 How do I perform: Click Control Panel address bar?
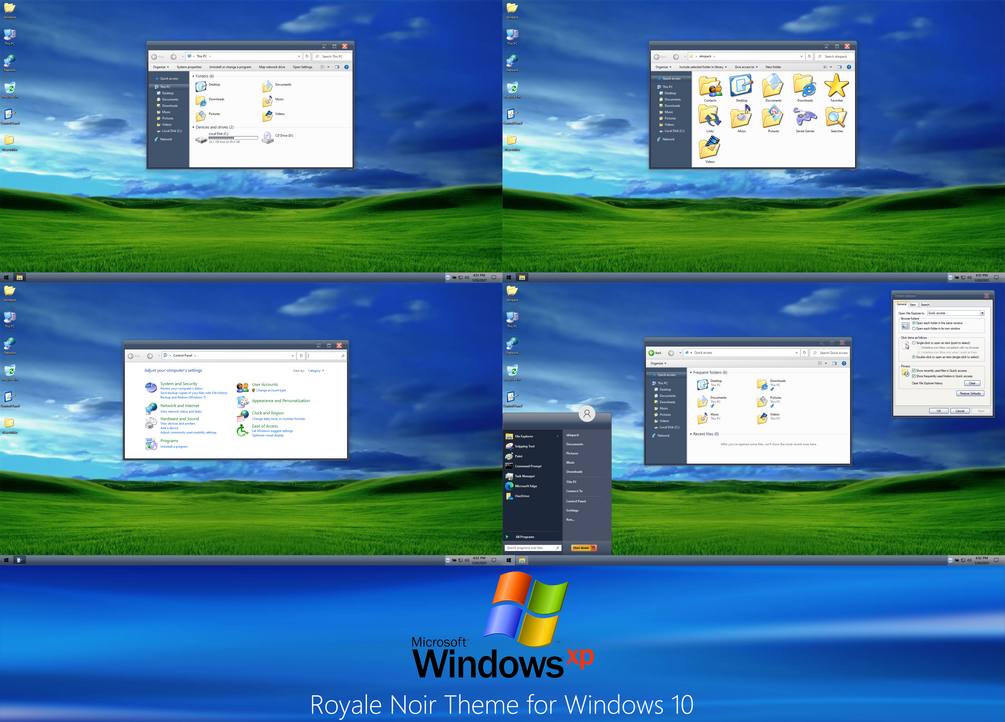(x=229, y=355)
